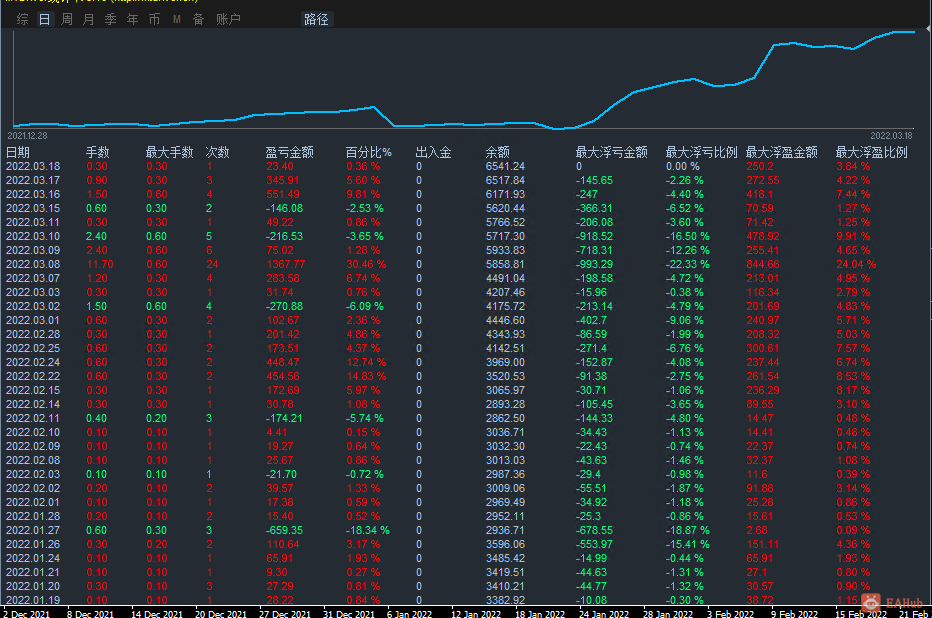Click trade count 24
Image resolution: width=932 pixels, height=618 pixels.
pyautogui.click(x=212, y=264)
